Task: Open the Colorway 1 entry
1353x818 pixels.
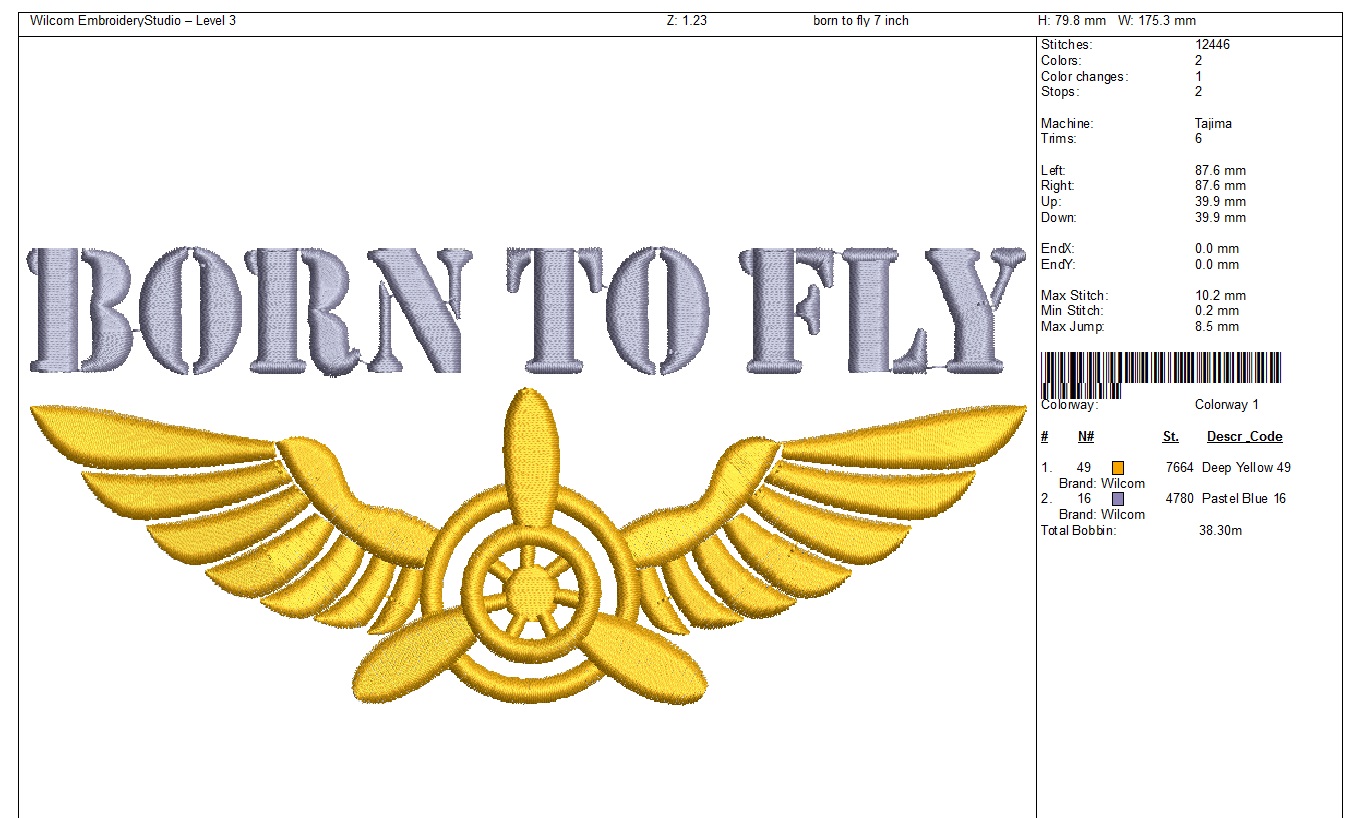Action: pos(1227,404)
